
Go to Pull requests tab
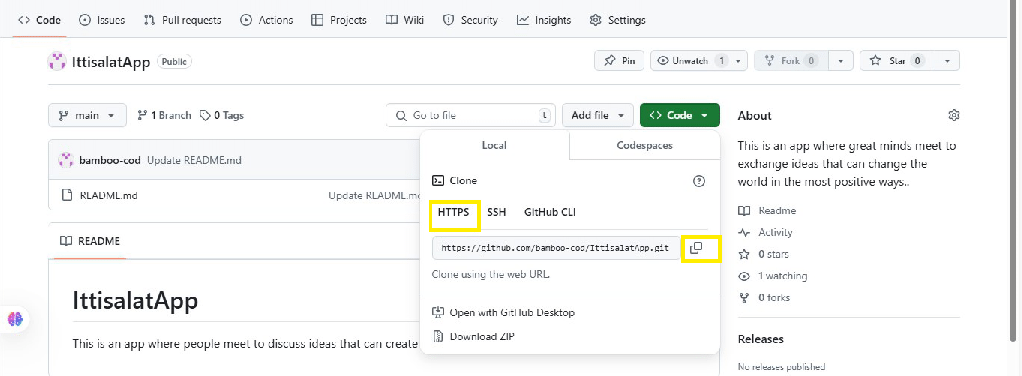point(182,20)
